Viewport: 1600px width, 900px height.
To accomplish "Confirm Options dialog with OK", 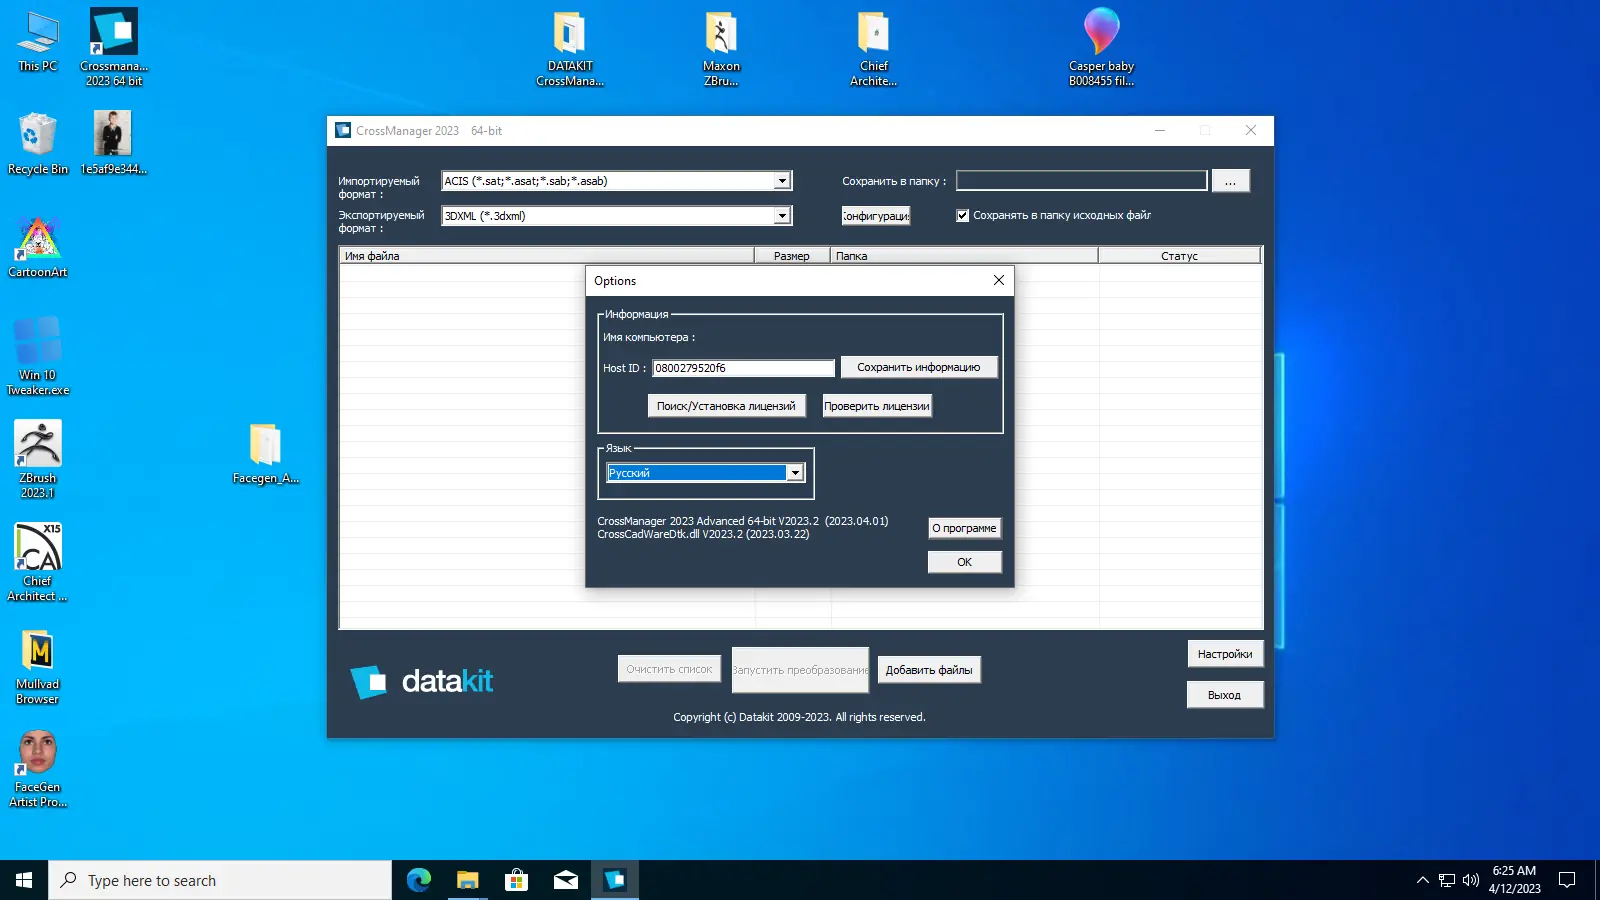I will 964,562.
